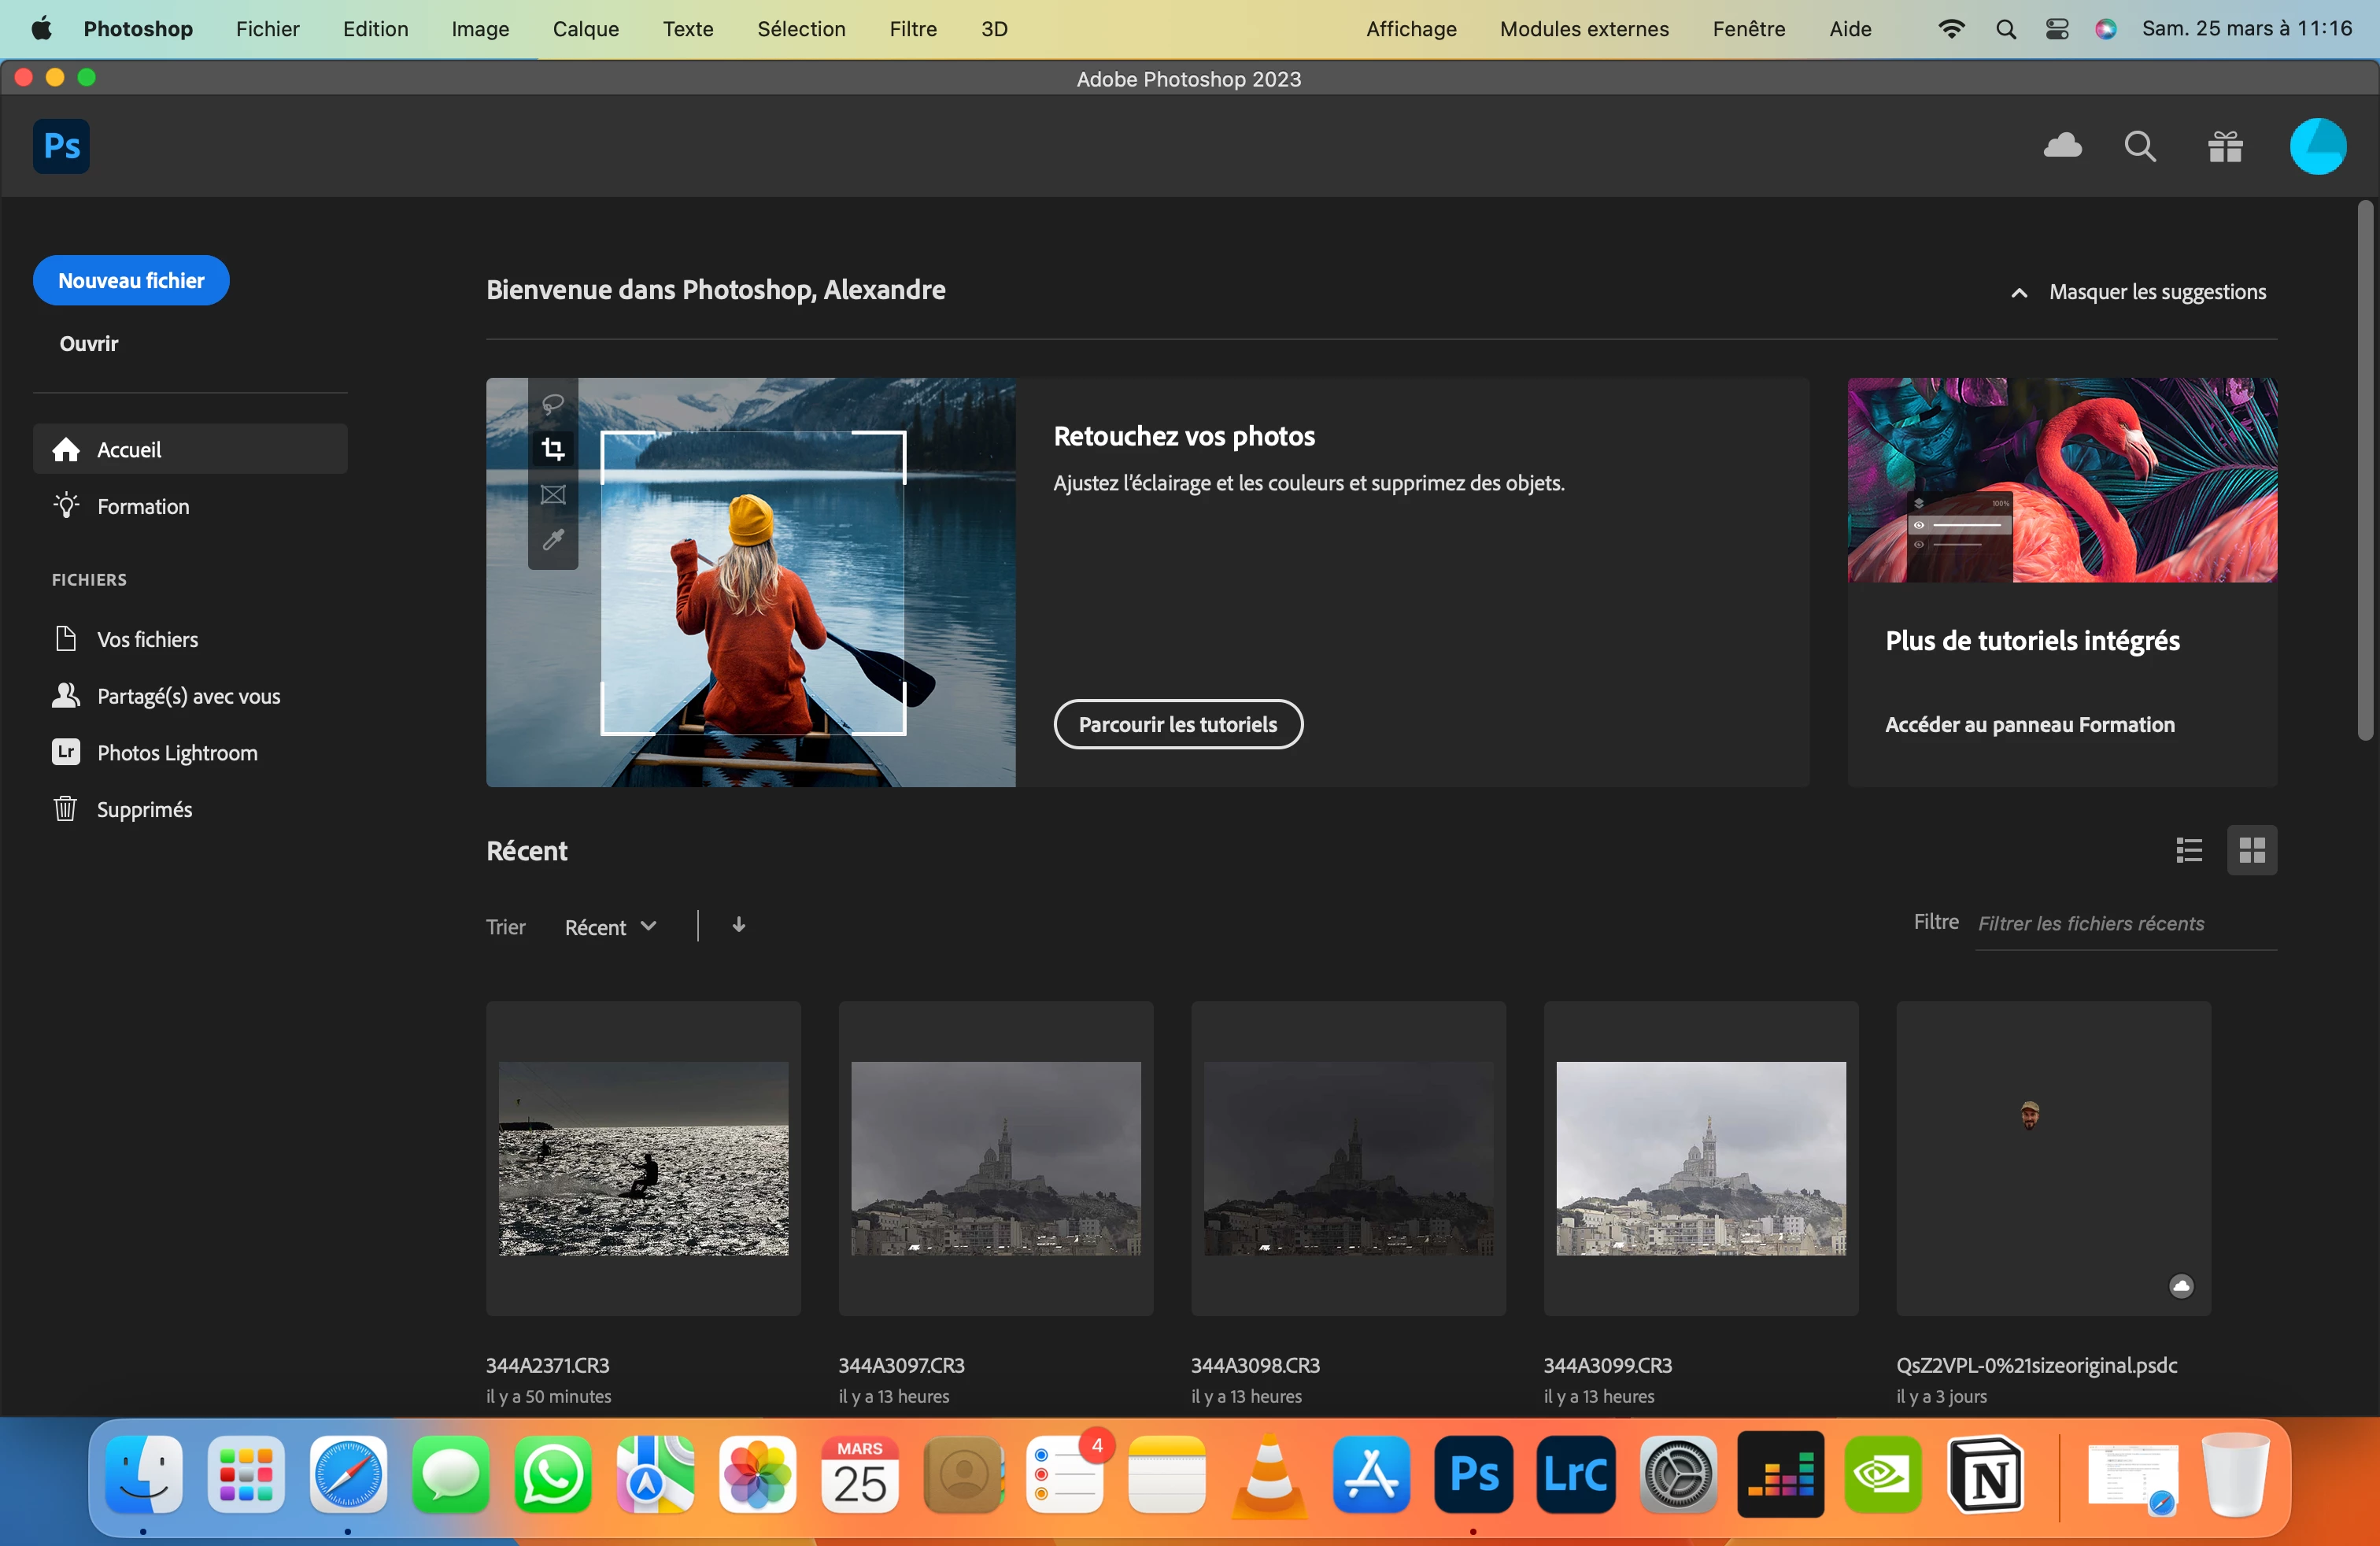Click the vertical scrollbar of the home screen
Image resolution: width=2380 pixels, height=1546 pixels.
click(x=2364, y=470)
